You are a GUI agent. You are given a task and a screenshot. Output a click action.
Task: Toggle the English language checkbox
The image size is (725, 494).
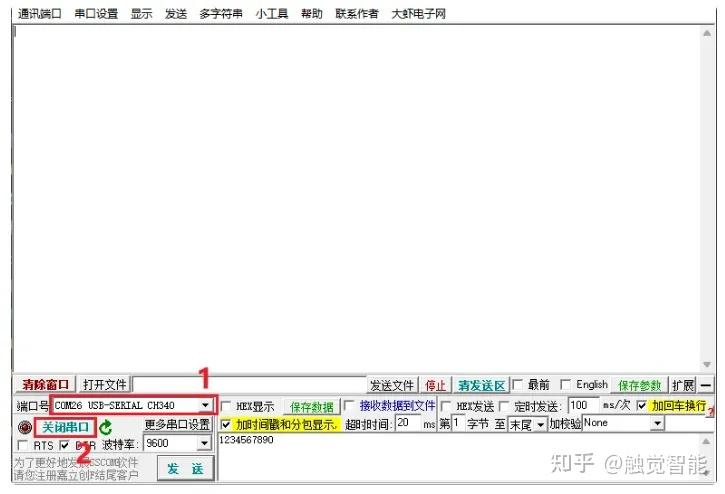point(565,384)
